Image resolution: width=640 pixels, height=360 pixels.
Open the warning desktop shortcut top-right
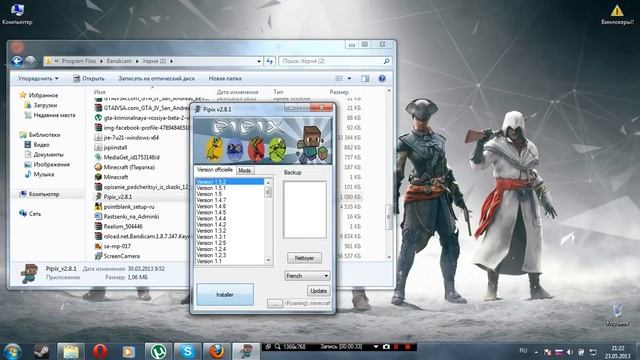click(x=617, y=14)
